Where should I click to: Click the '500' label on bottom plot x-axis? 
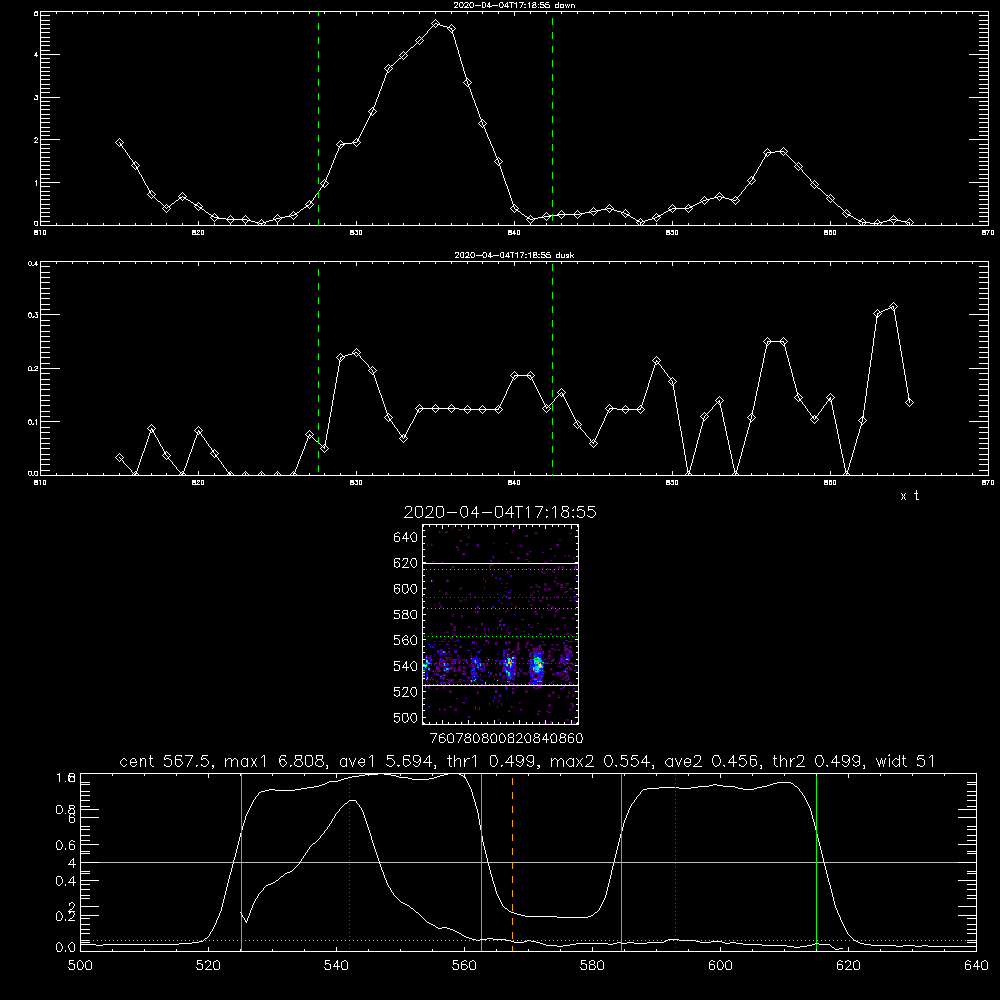point(80,966)
